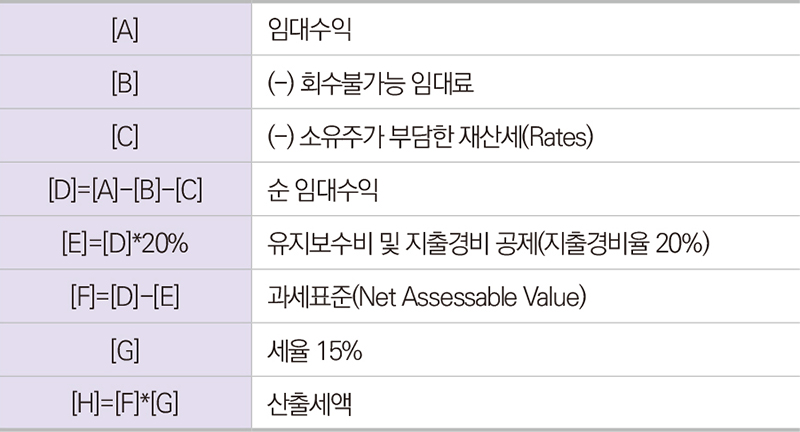This screenshot has height=432, width=800.
Task: Click the 유지보수비 및 지출경비 공제 cell
Action: point(526,243)
